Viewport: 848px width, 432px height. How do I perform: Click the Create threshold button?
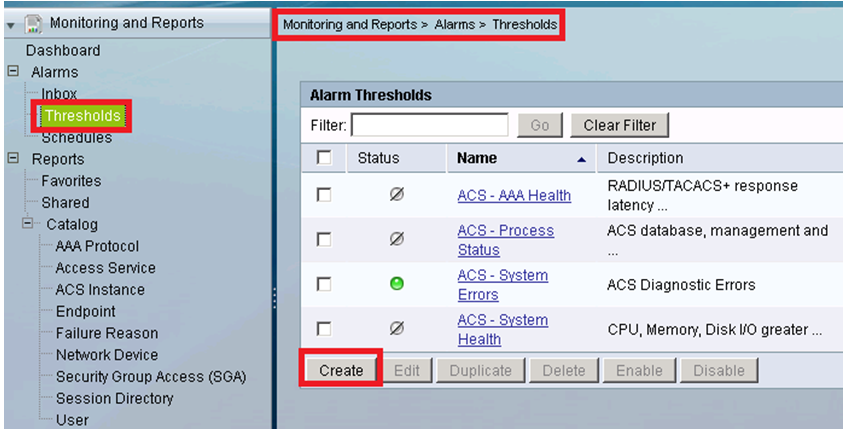pos(341,370)
